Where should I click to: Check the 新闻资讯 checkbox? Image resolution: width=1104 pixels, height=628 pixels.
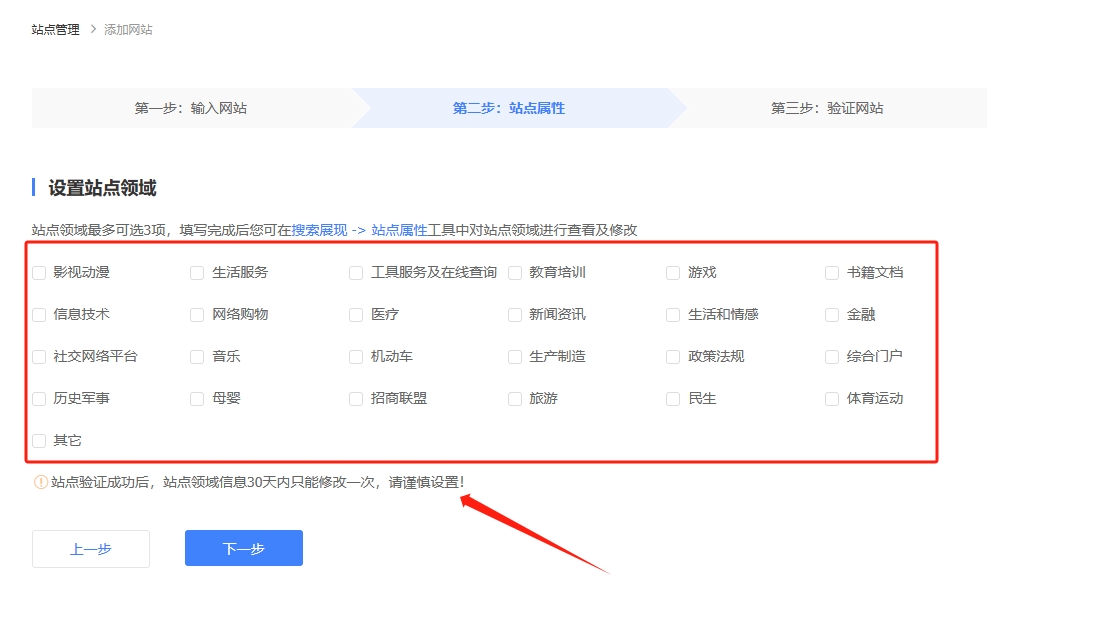click(x=515, y=315)
